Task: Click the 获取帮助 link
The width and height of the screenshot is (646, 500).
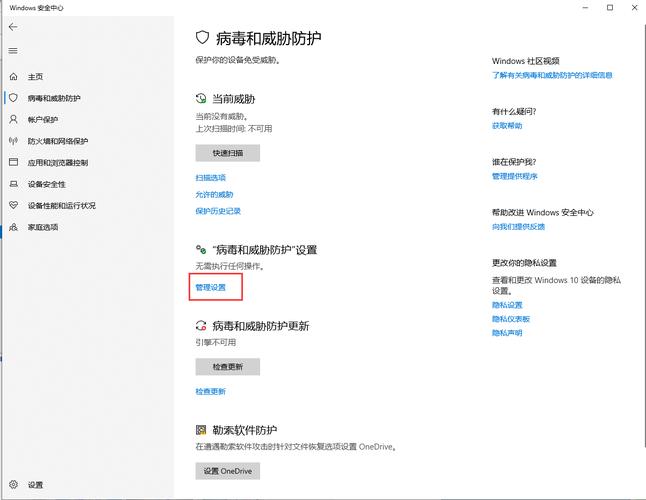Action: (x=507, y=126)
